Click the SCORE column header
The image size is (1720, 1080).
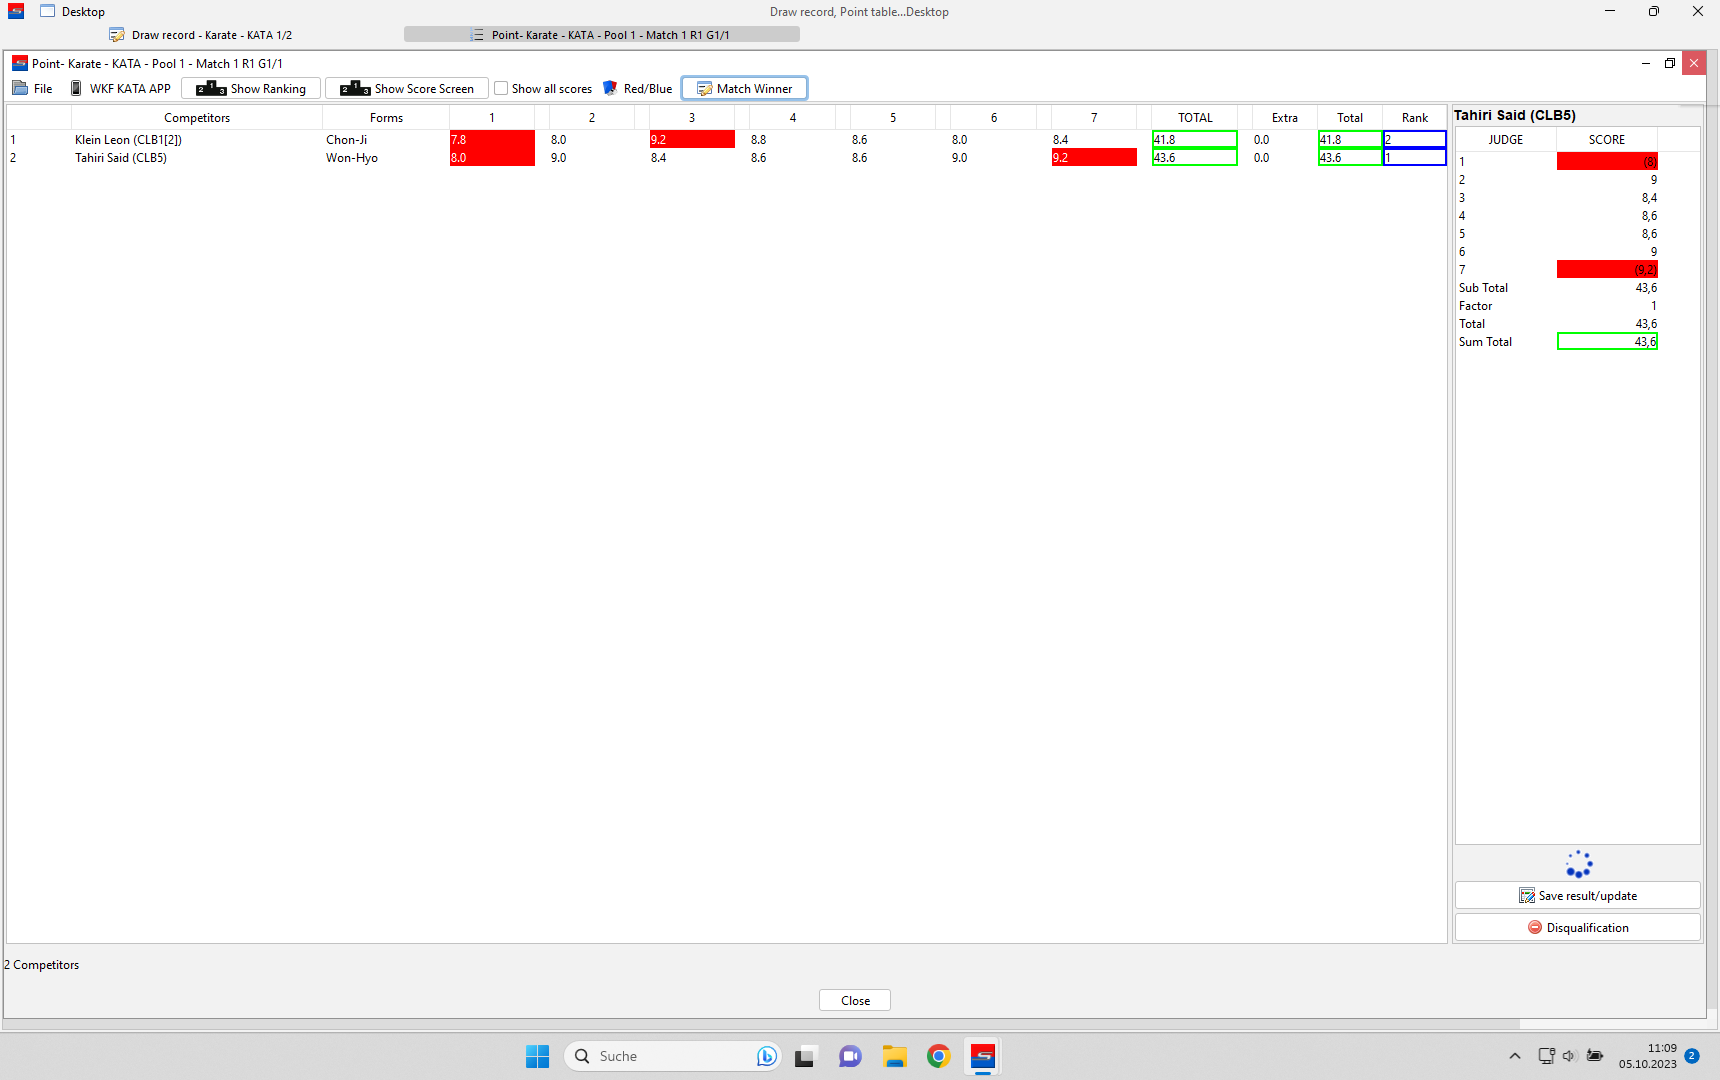point(1607,140)
